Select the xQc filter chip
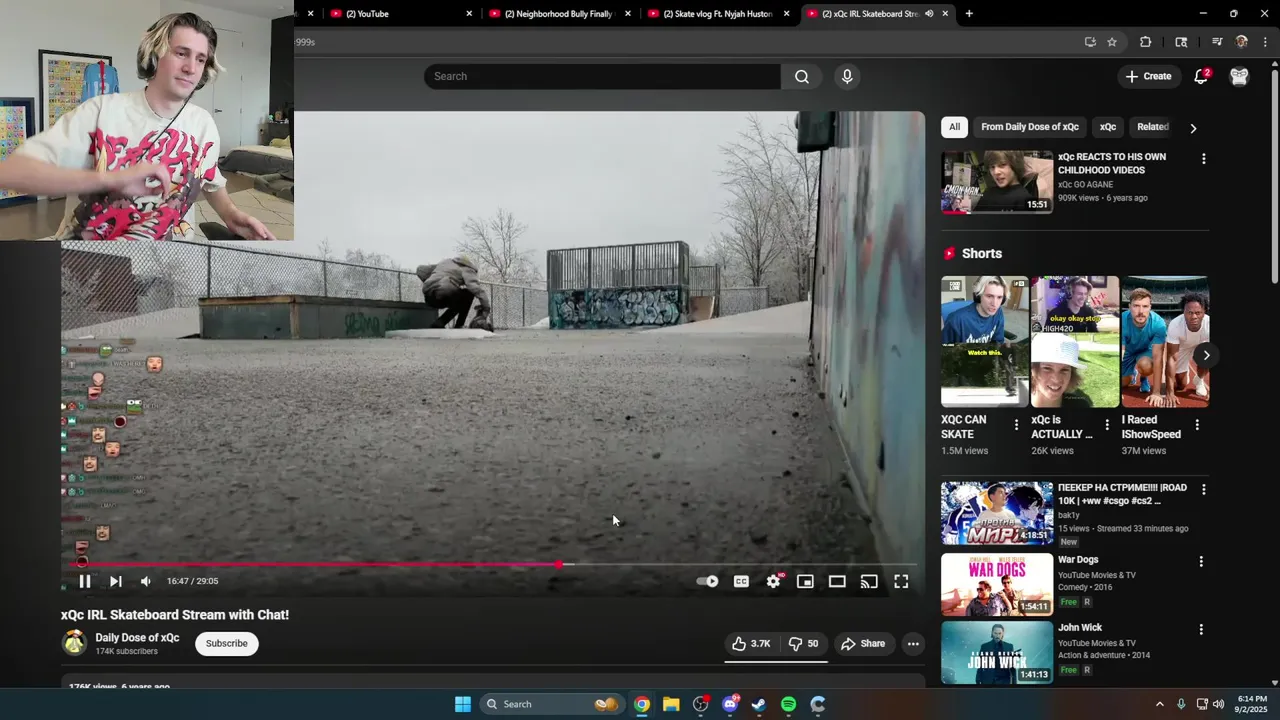The image size is (1280, 720). click(x=1108, y=127)
